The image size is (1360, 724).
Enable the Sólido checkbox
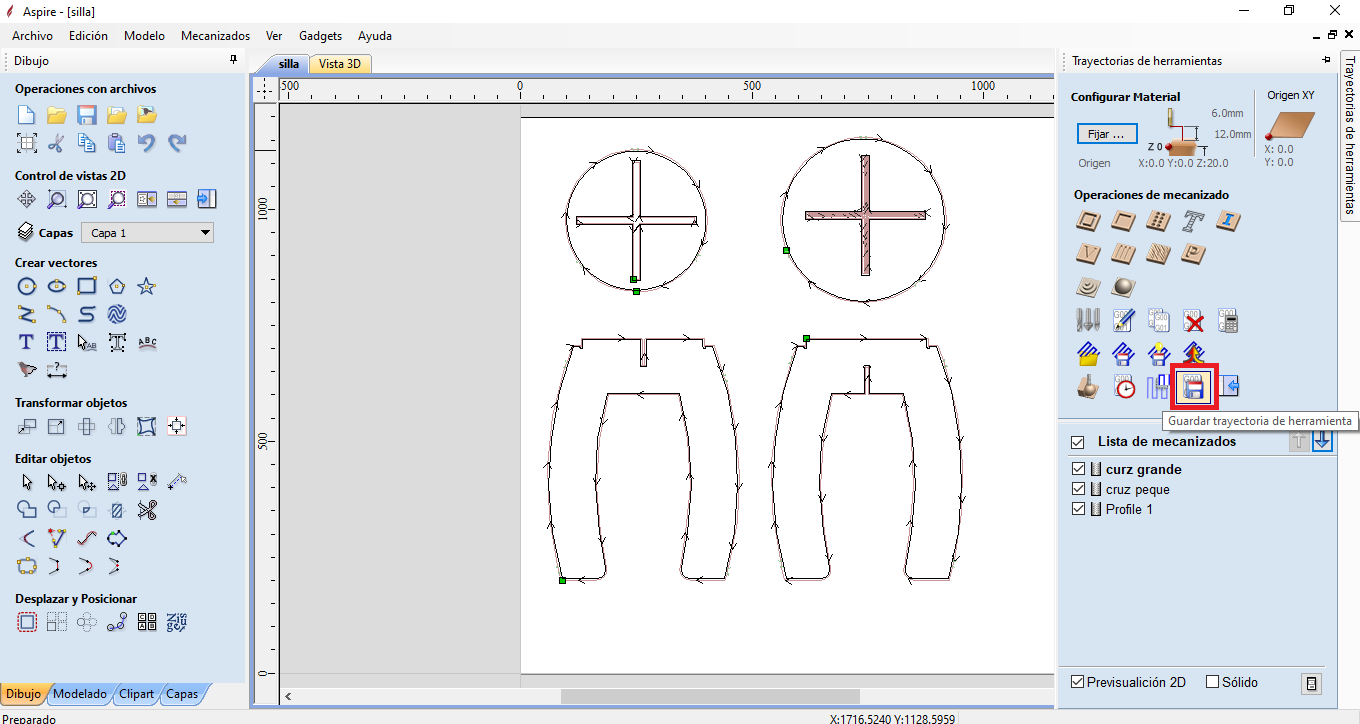tap(1213, 682)
